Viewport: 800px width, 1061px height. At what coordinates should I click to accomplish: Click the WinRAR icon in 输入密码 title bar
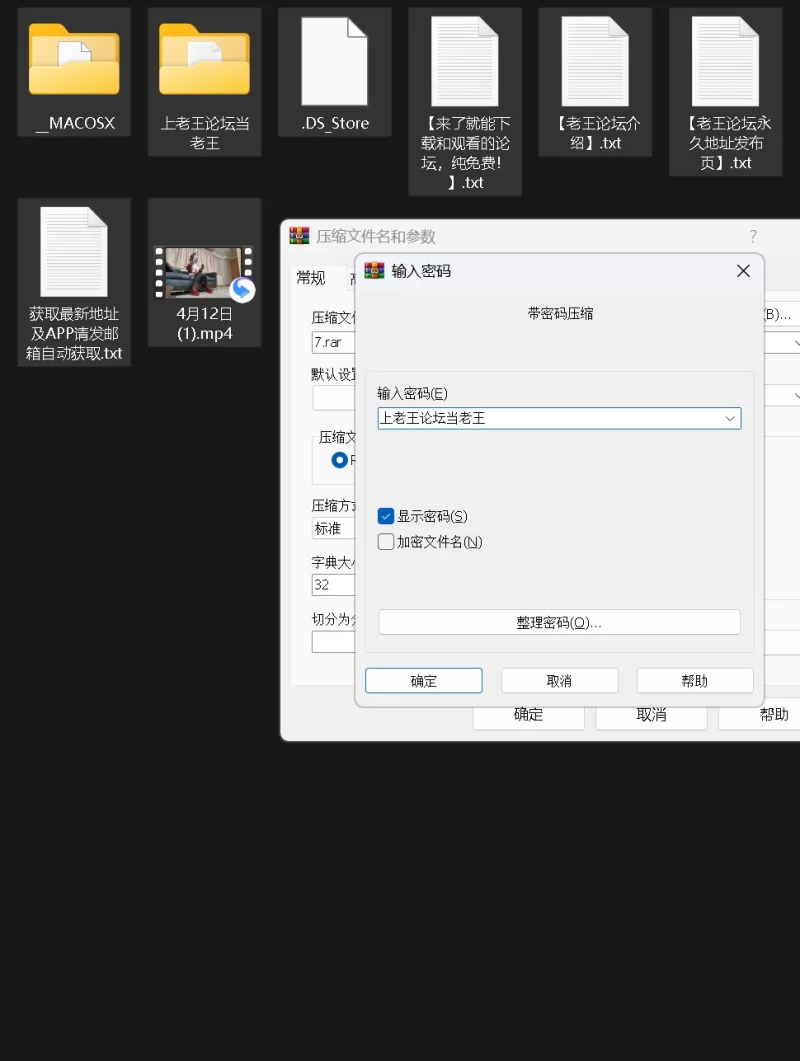375,271
